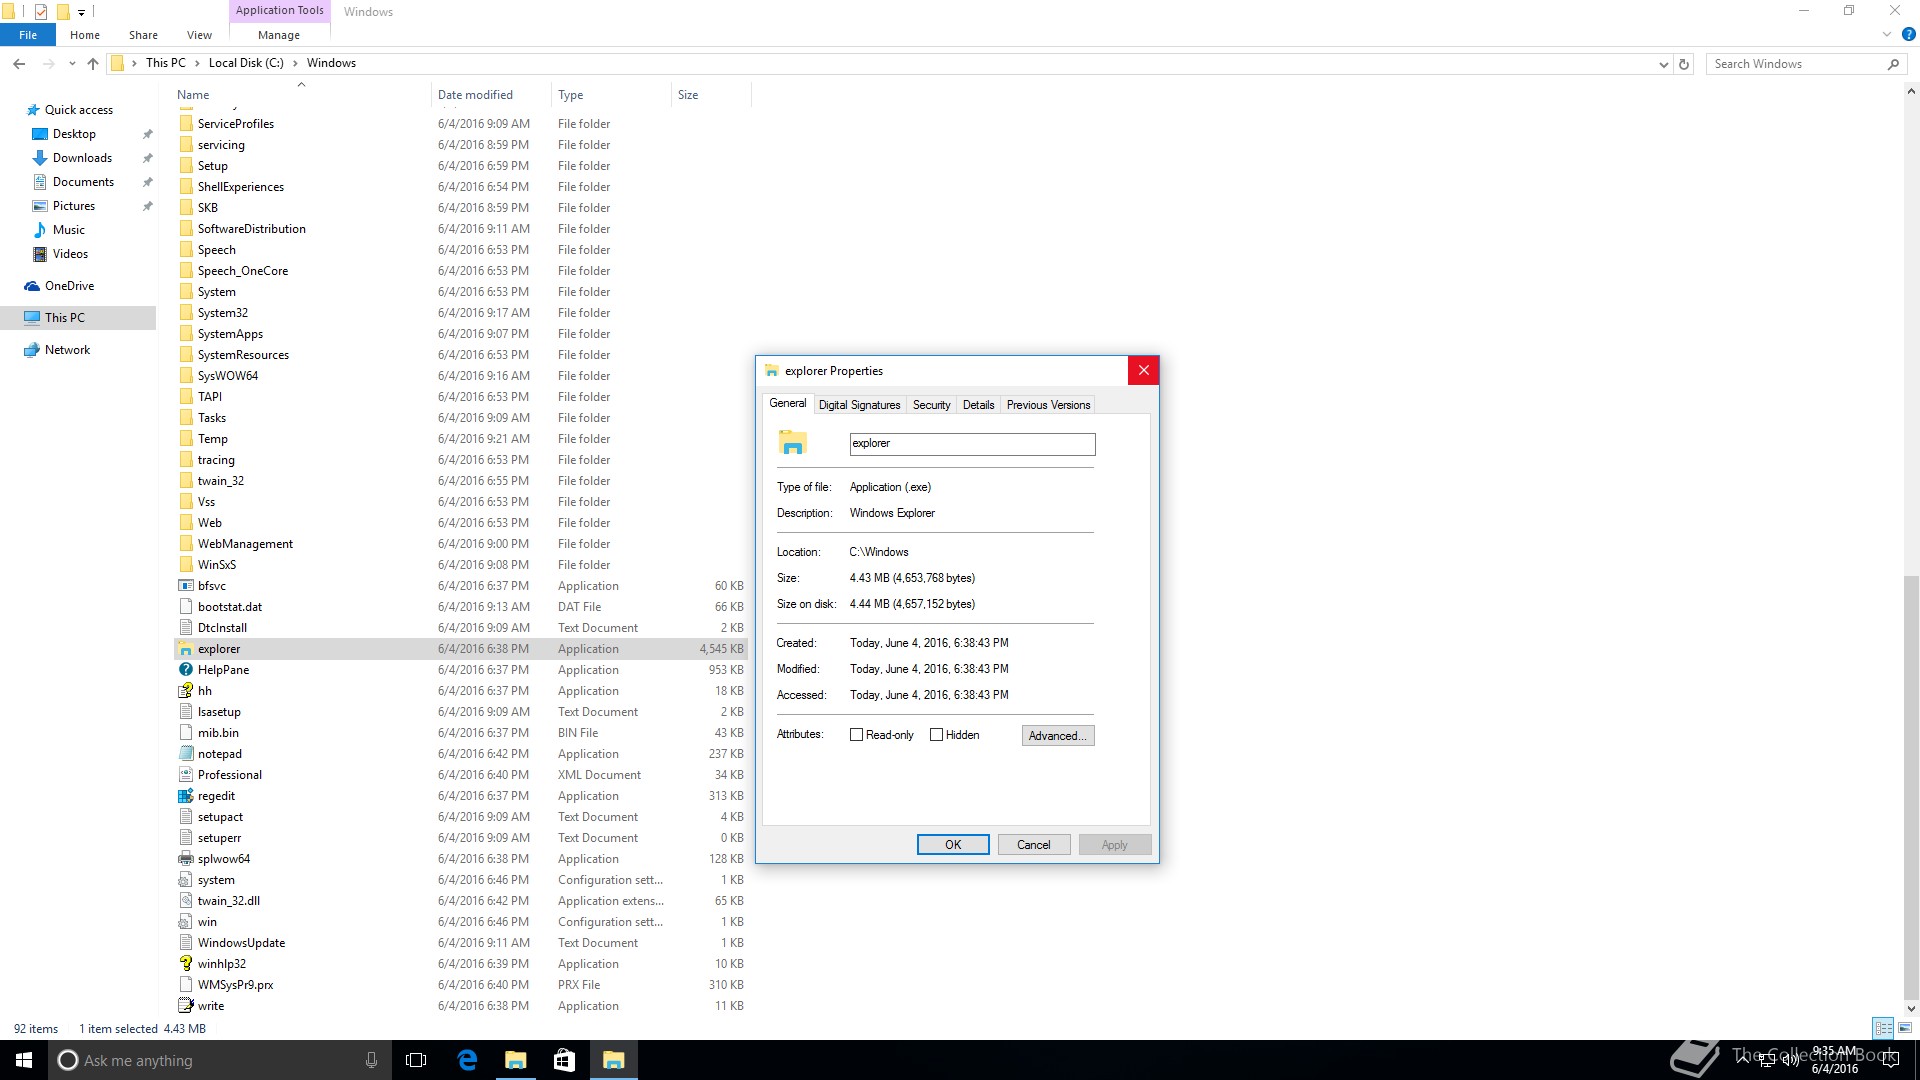Image resolution: width=1920 pixels, height=1080 pixels.
Task: Open Task View on the taskbar
Action: coord(416,1060)
